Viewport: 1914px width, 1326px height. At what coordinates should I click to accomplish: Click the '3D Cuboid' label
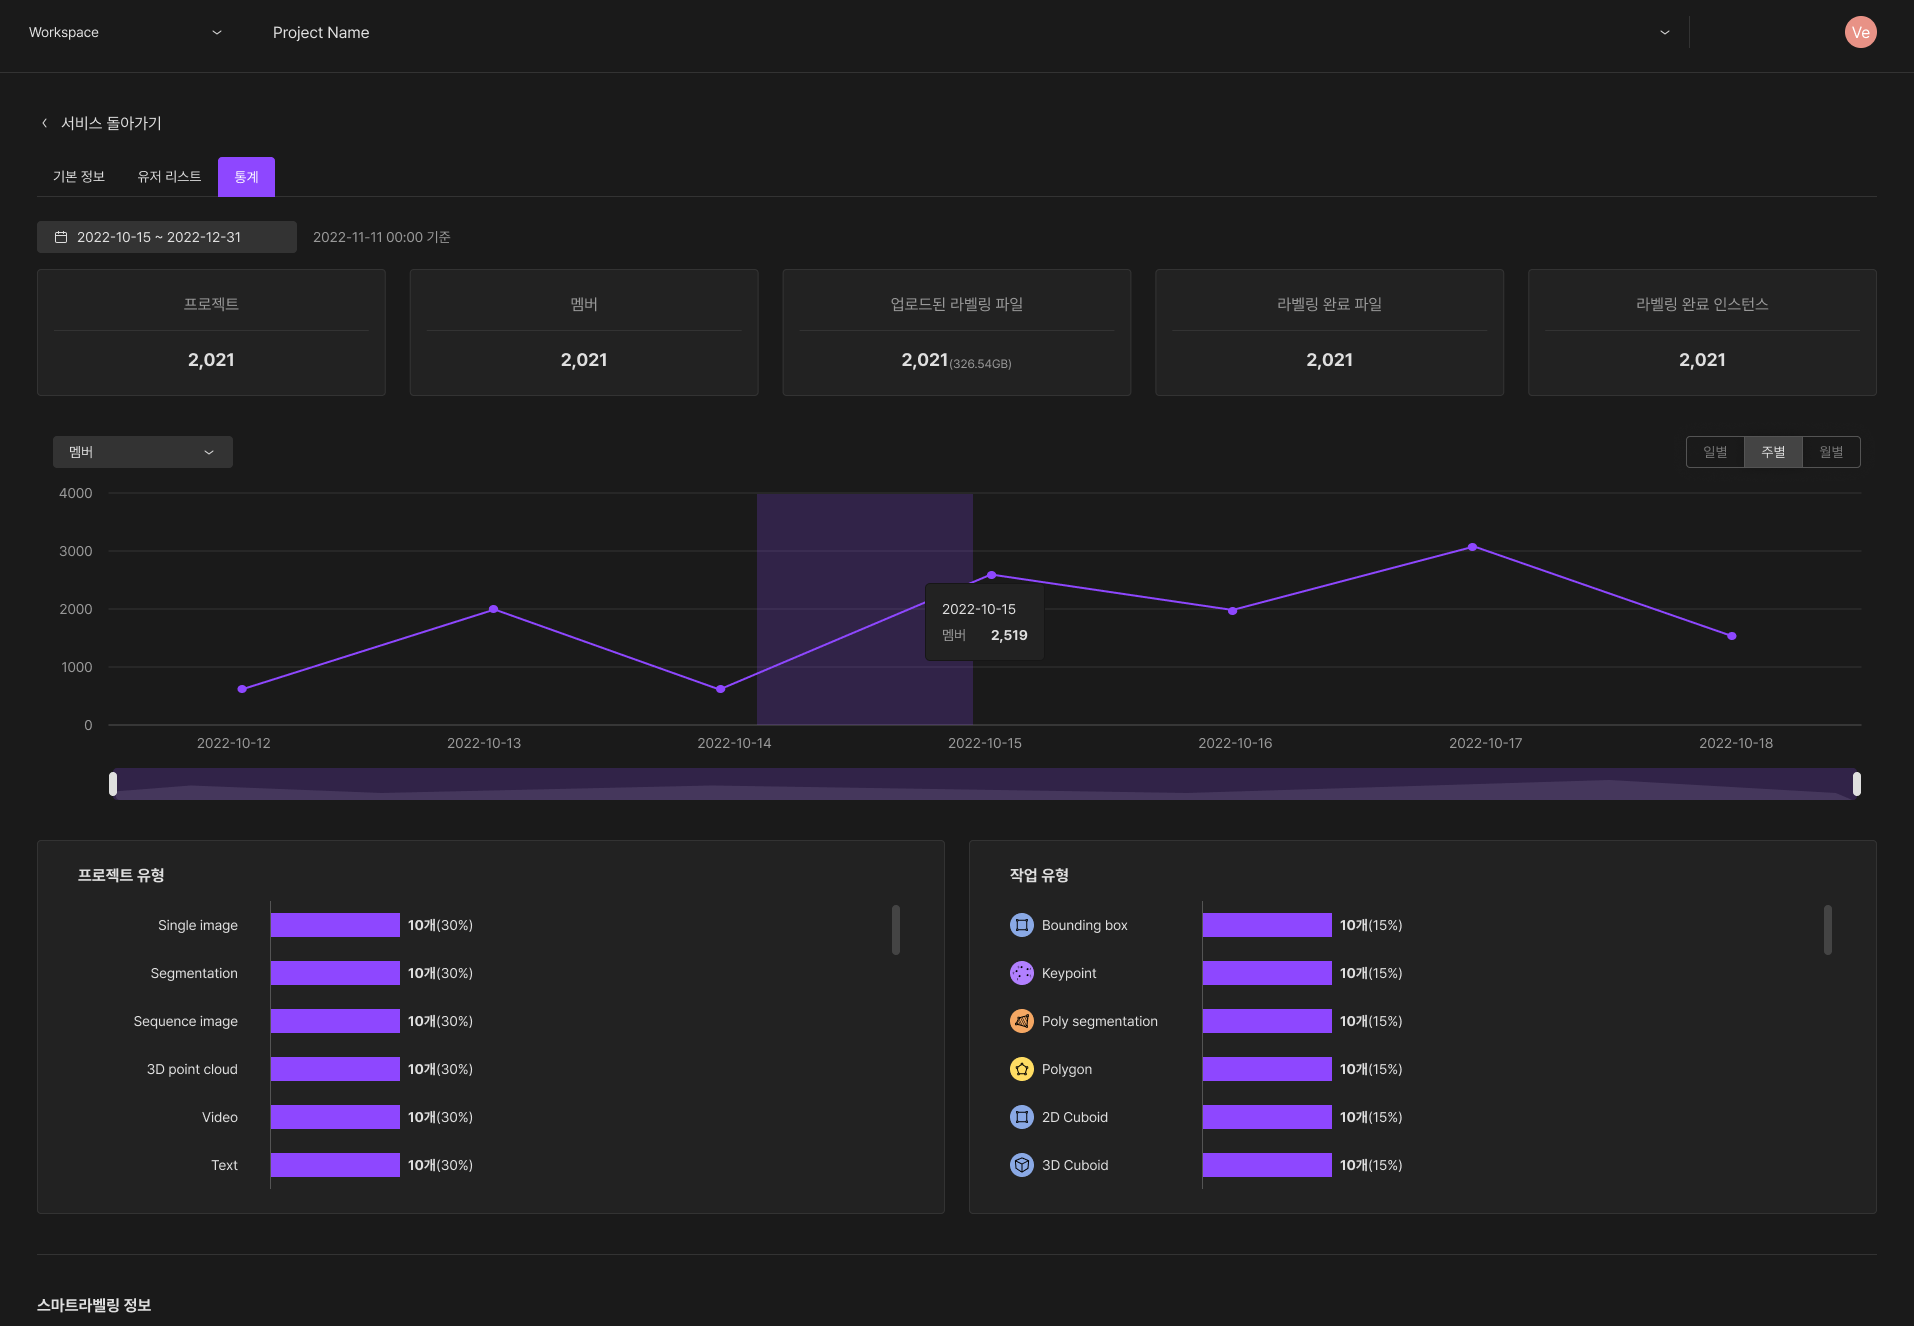[1075, 1165]
